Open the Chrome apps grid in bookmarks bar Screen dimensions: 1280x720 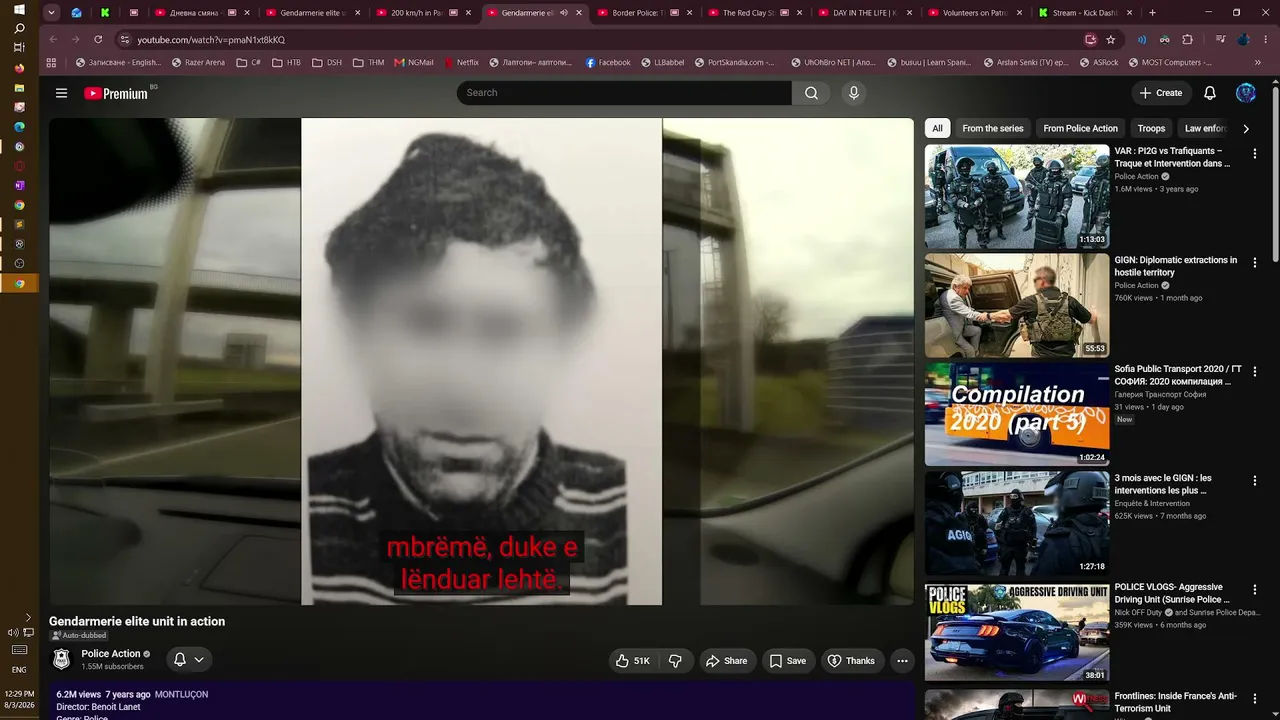click(52, 62)
